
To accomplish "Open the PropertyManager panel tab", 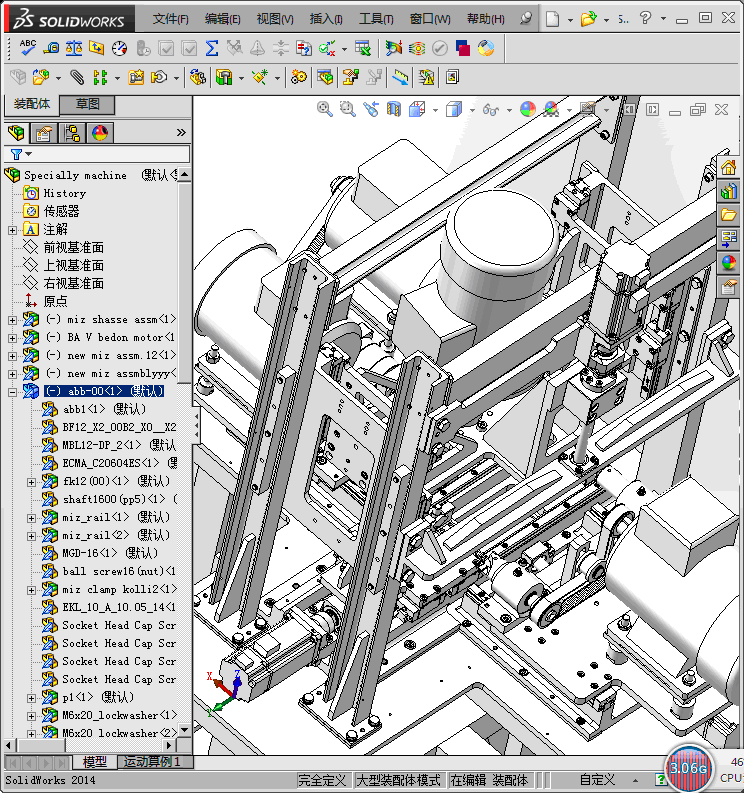I will [43, 133].
